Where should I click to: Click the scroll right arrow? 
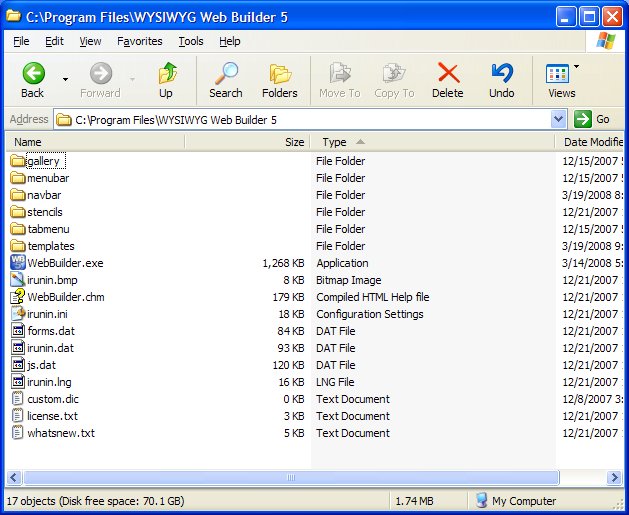[614, 477]
